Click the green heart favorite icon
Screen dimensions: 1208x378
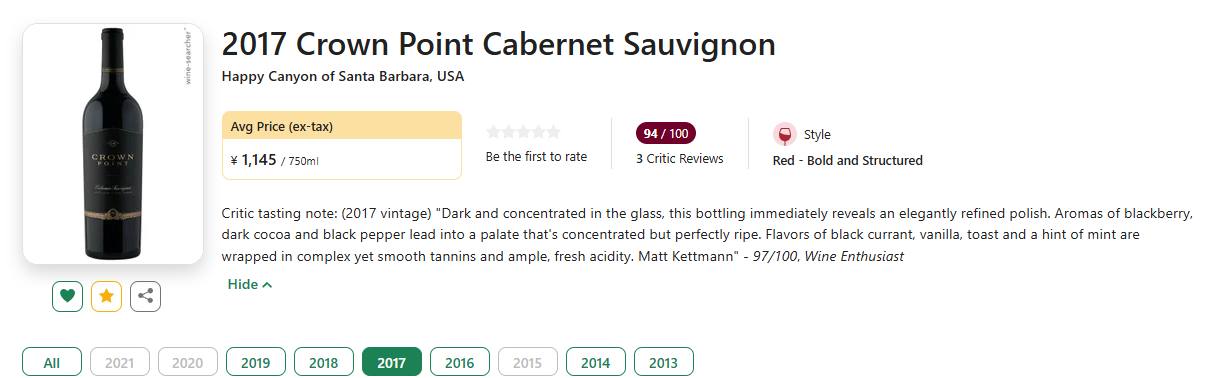(67, 296)
